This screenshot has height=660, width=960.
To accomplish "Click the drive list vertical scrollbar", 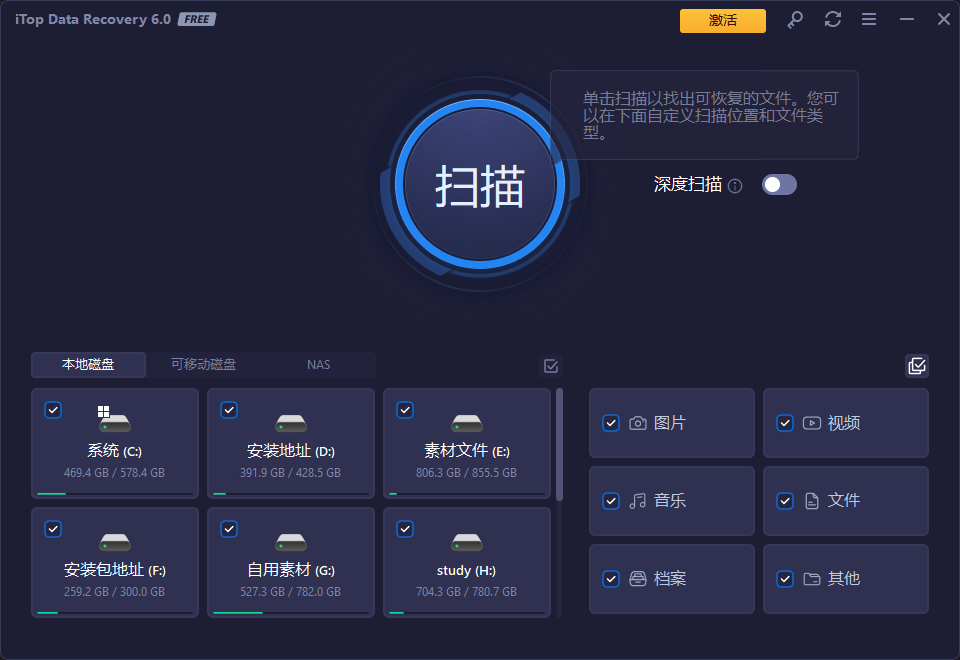I will pyautogui.click(x=559, y=445).
